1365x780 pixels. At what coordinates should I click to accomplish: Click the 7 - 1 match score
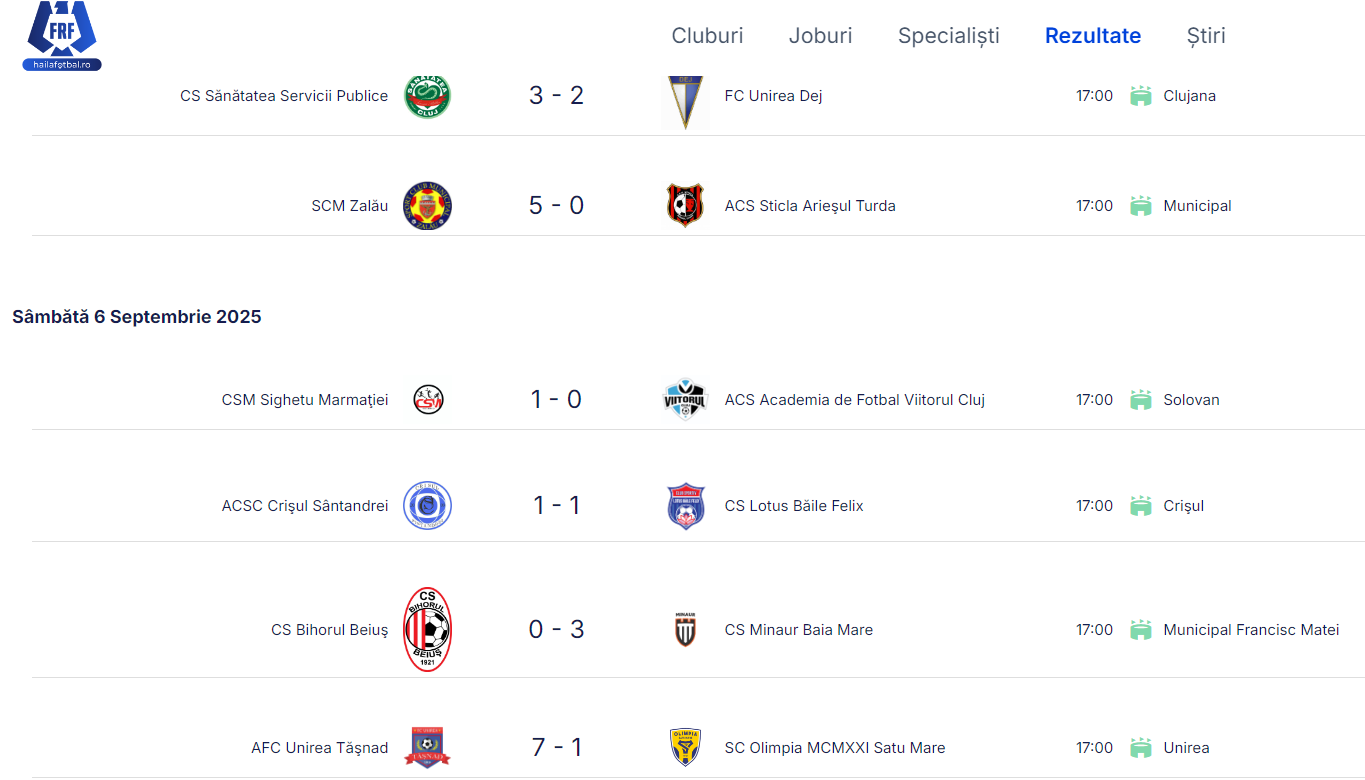[x=556, y=748]
